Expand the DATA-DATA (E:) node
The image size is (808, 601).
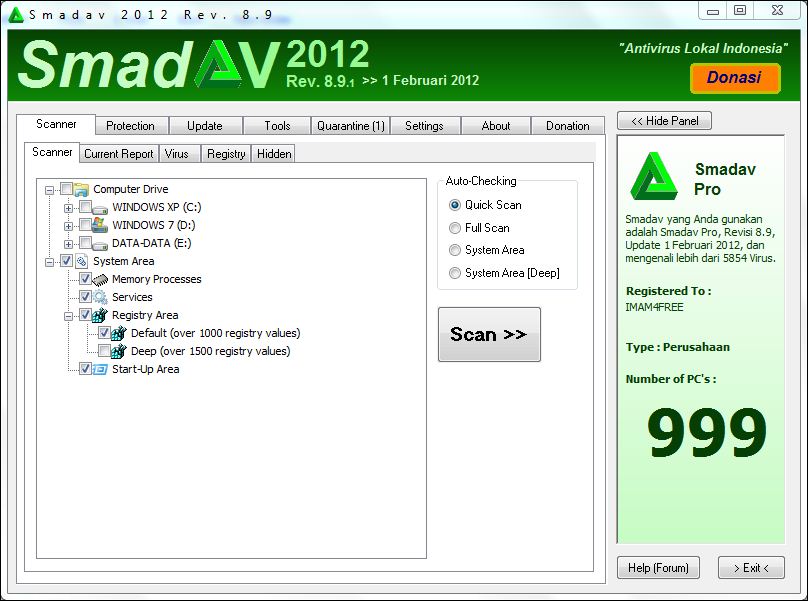pyautogui.click(x=68, y=244)
